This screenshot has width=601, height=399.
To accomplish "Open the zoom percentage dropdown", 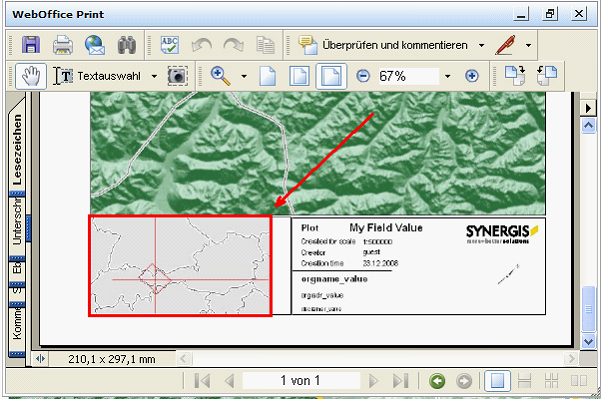I will [x=447, y=76].
